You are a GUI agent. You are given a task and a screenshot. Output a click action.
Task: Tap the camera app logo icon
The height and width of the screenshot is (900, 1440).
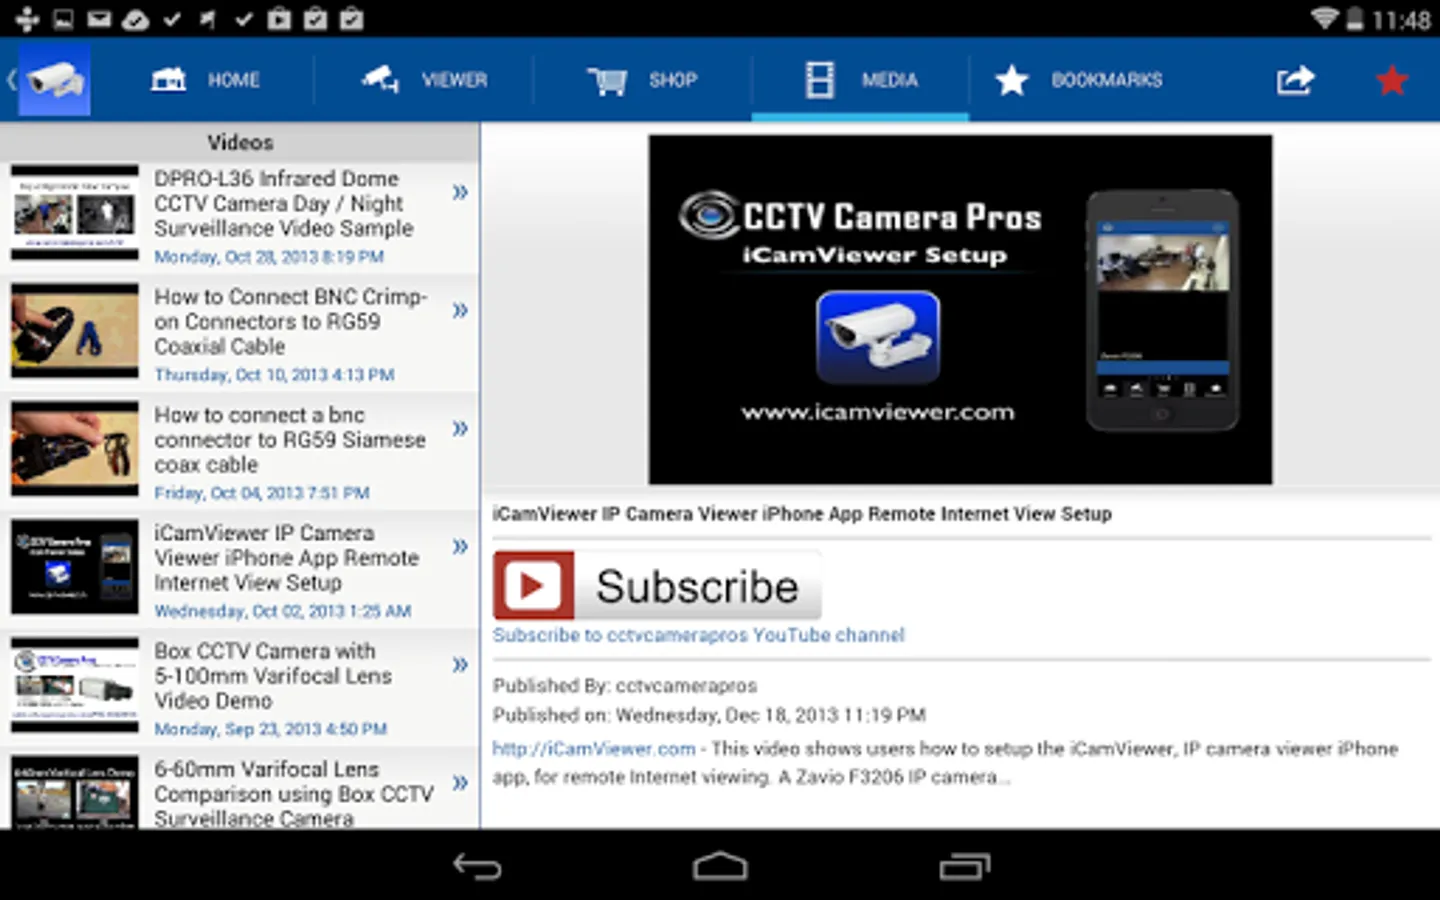54,80
